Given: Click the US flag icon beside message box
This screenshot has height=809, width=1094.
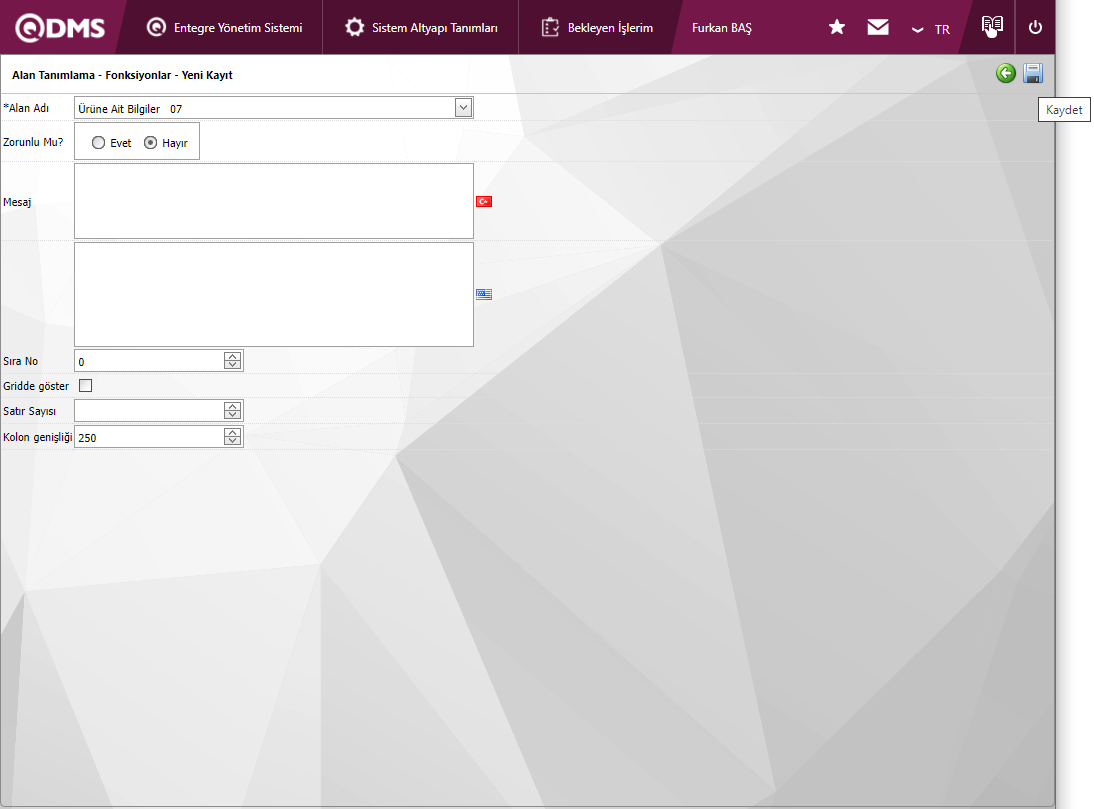Looking at the screenshot, I should click(484, 294).
